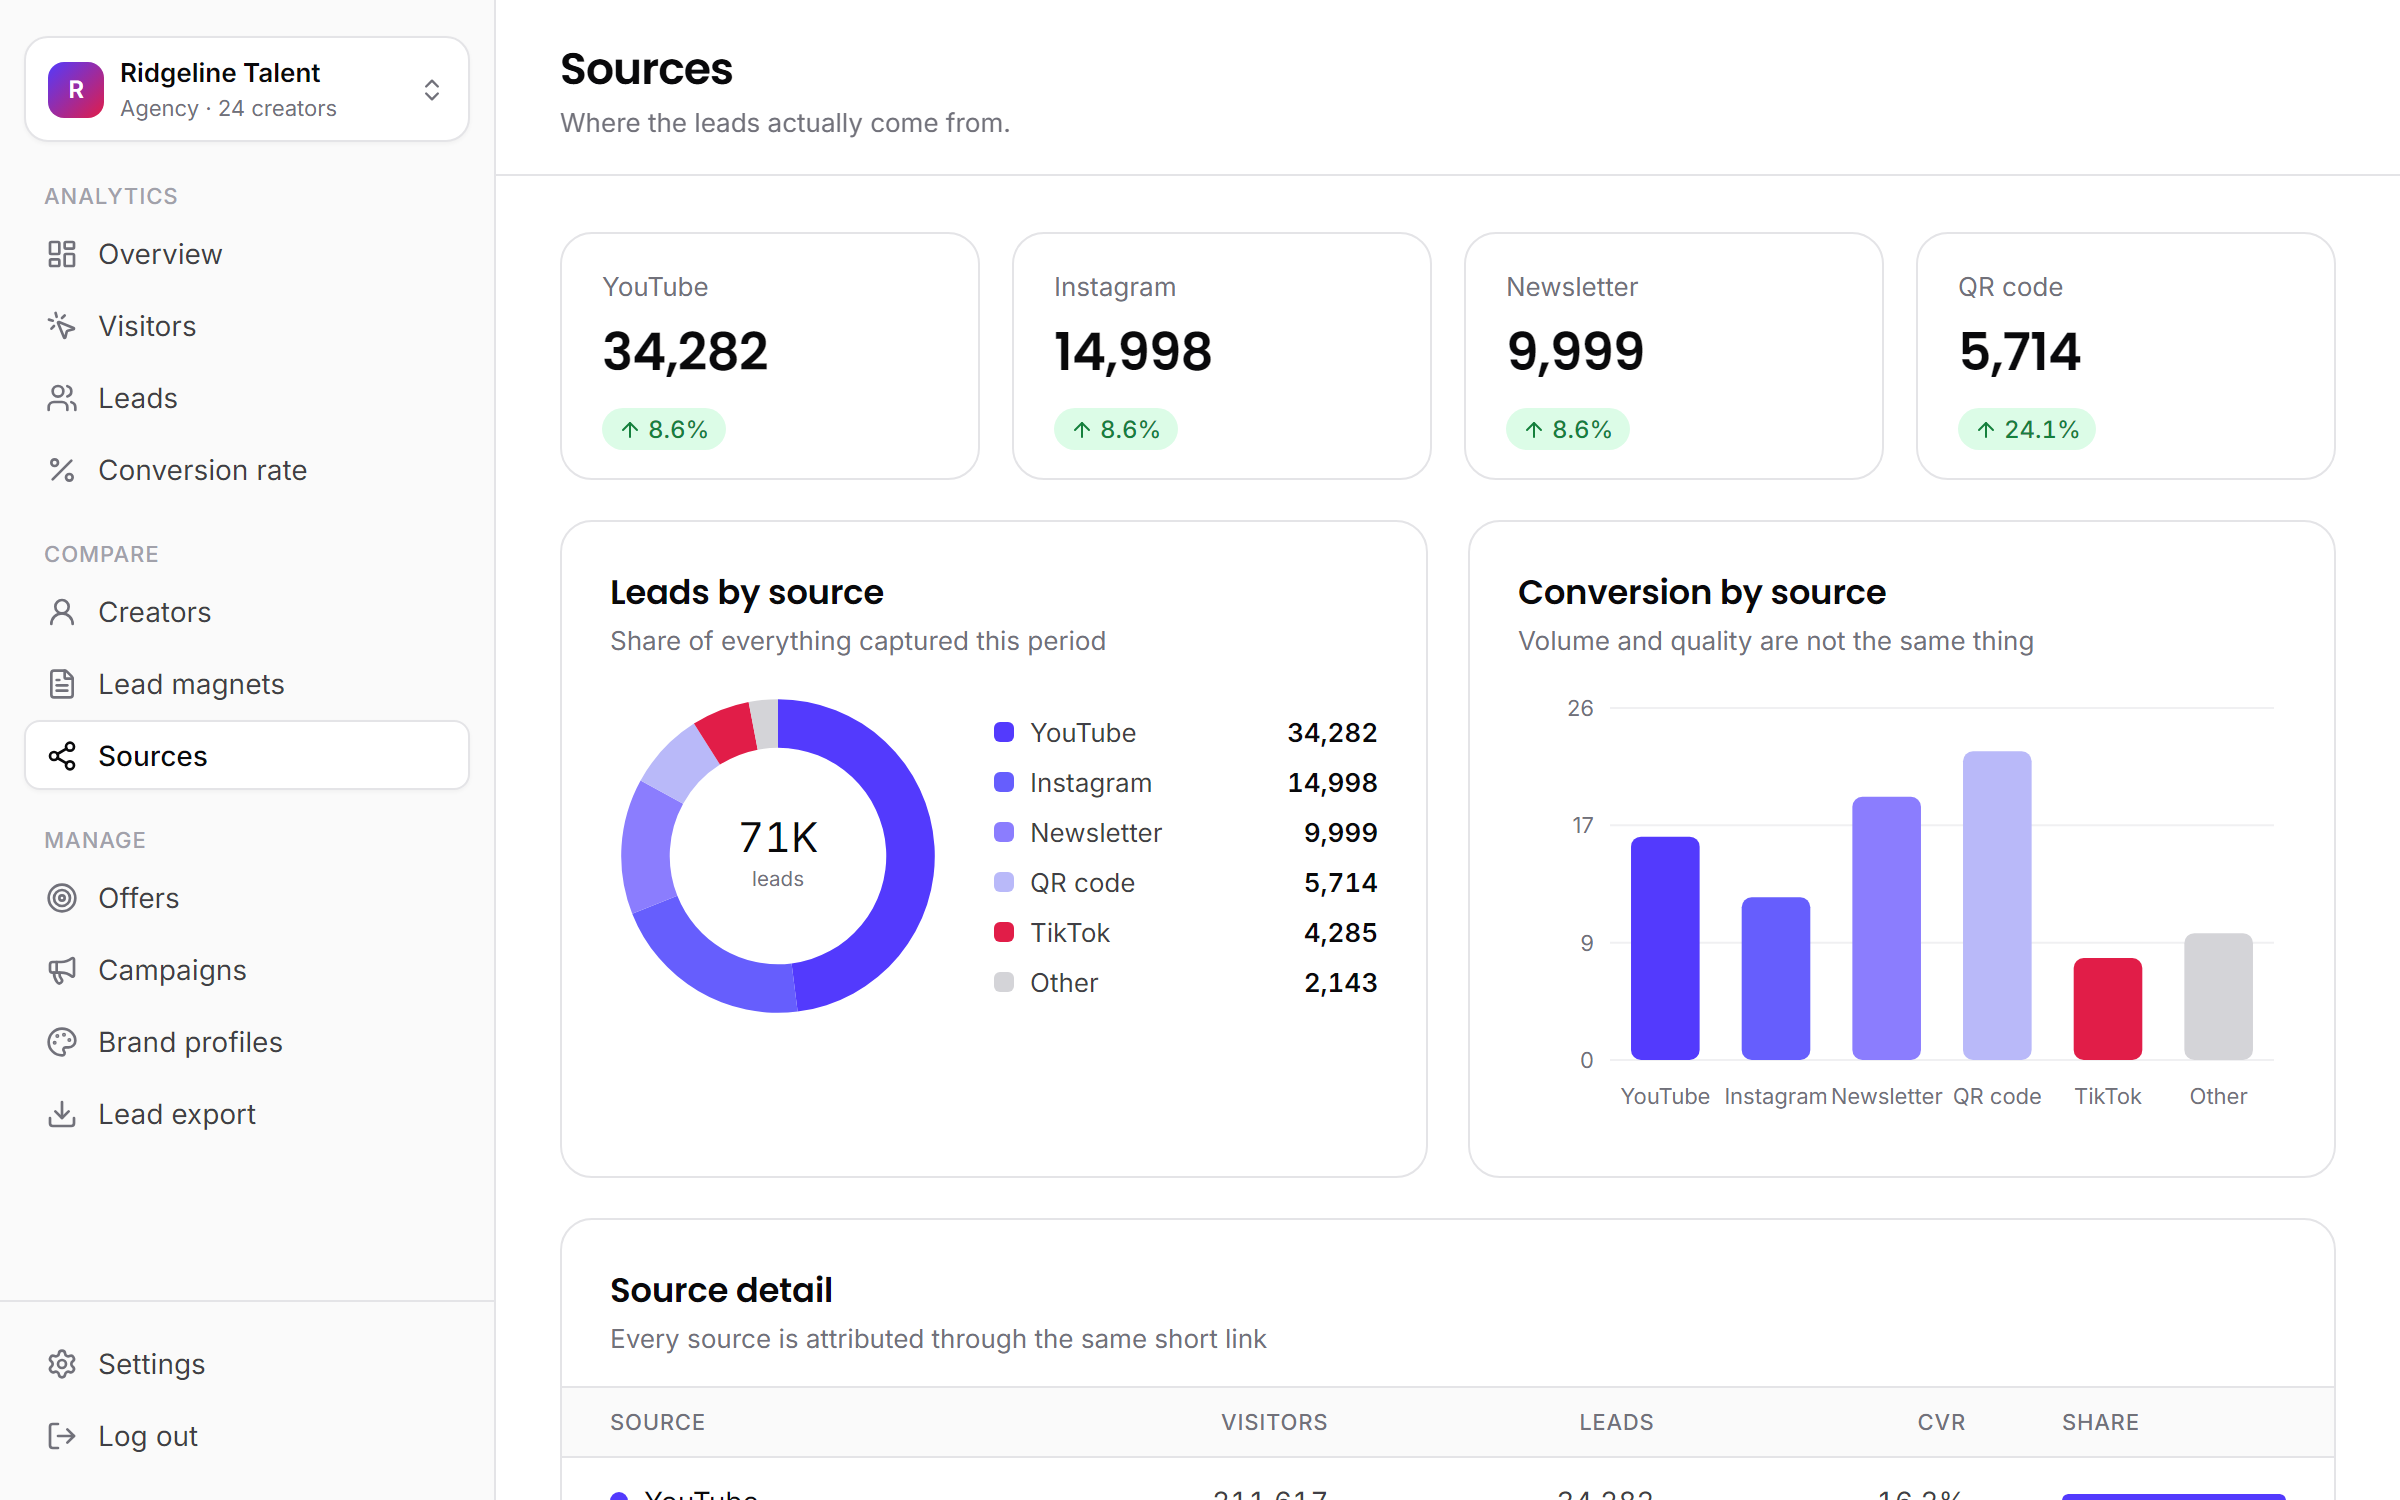Click Log out
Screen dimensions: 2400x1500
point(247,1436)
